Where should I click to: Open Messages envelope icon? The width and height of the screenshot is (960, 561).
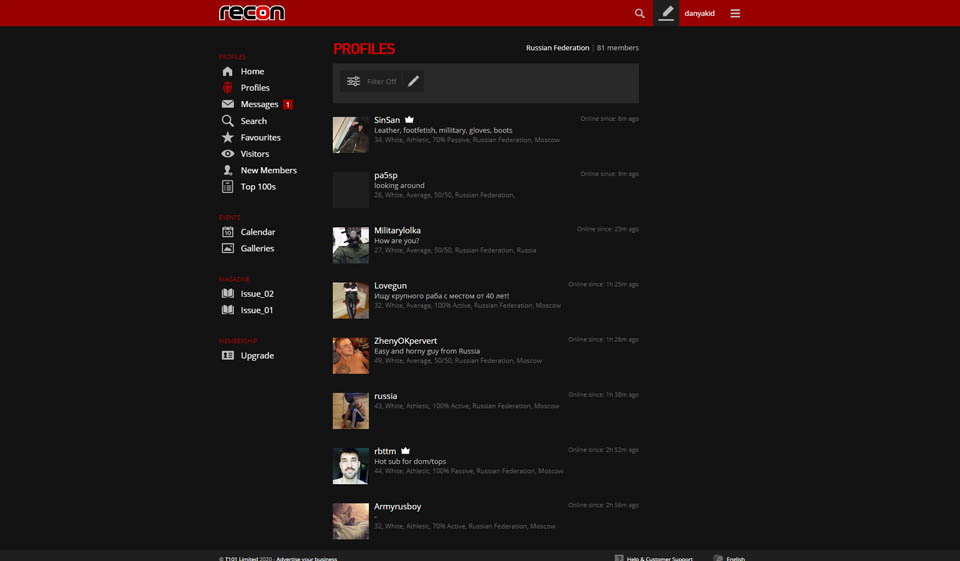228,104
